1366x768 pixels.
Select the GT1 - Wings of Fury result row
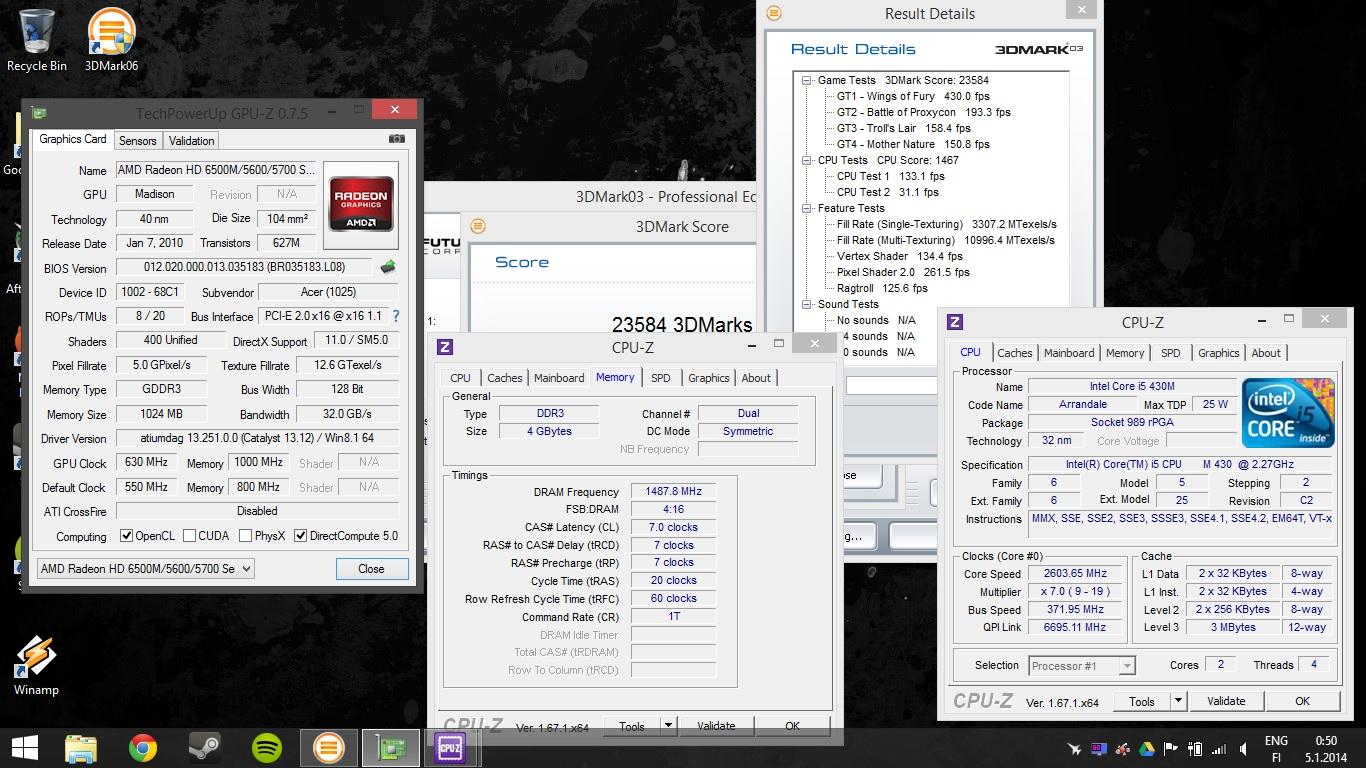[913, 96]
